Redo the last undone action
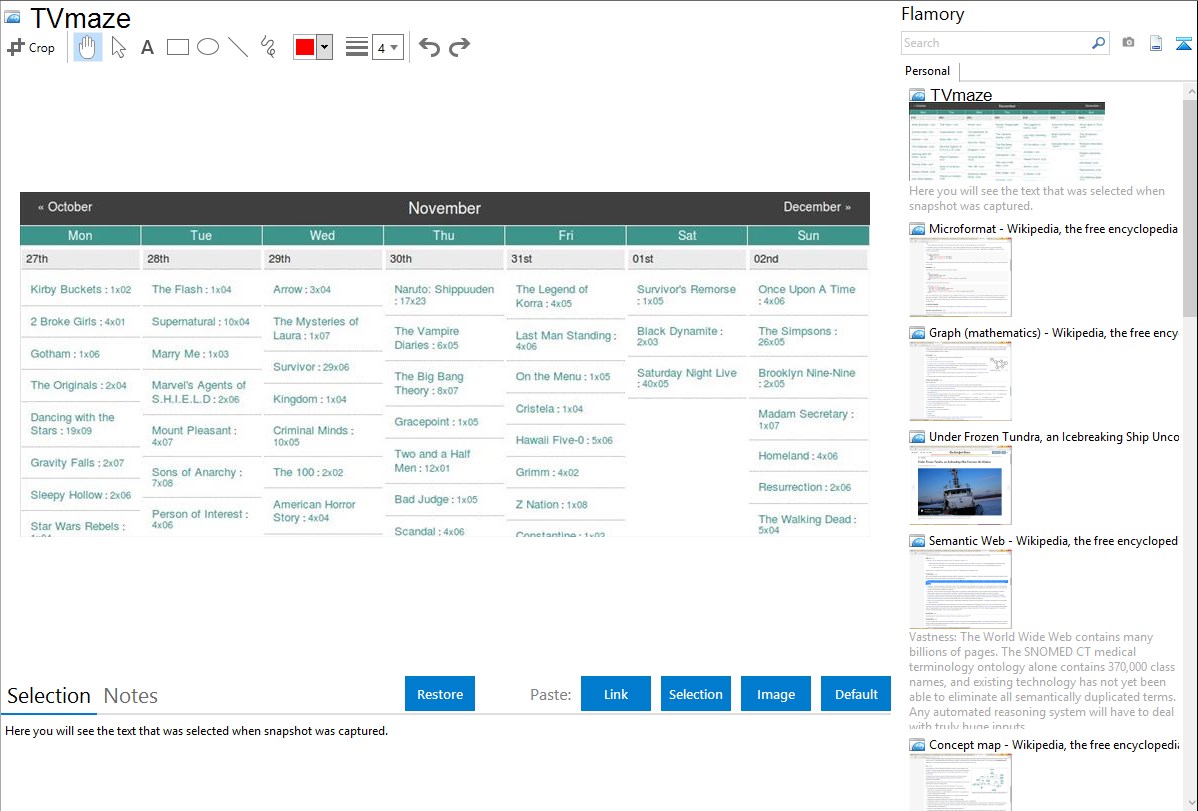This screenshot has height=811, width=1198. tap(459, 47)
